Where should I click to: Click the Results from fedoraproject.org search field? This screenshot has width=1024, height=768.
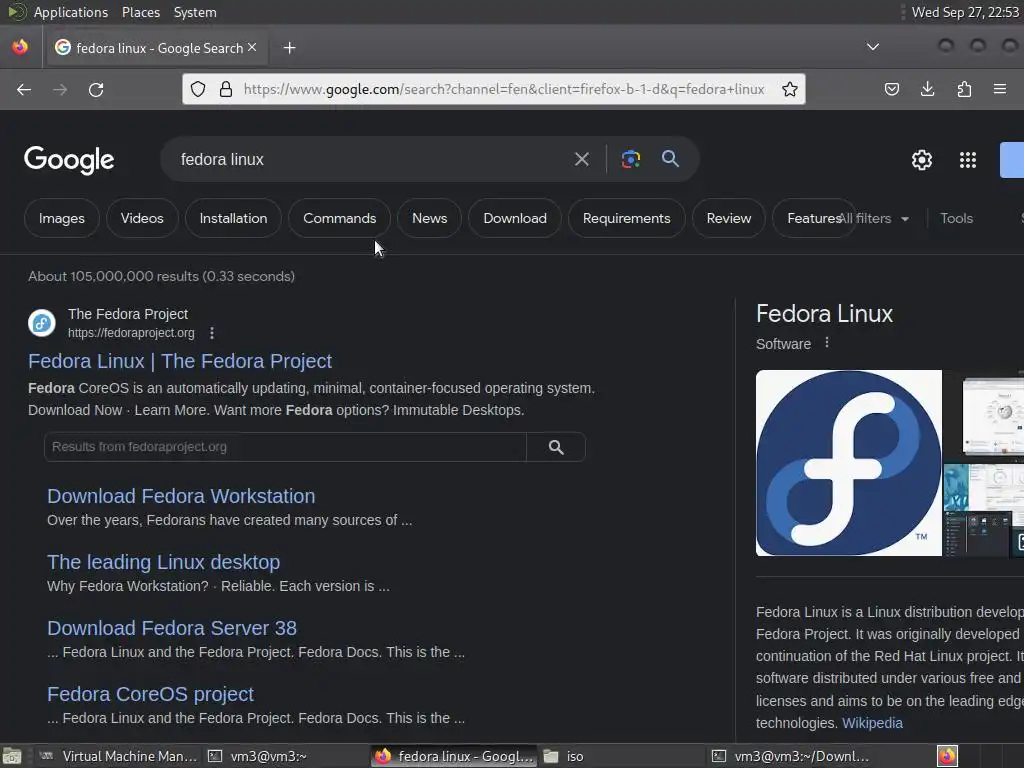coord(285,447)
